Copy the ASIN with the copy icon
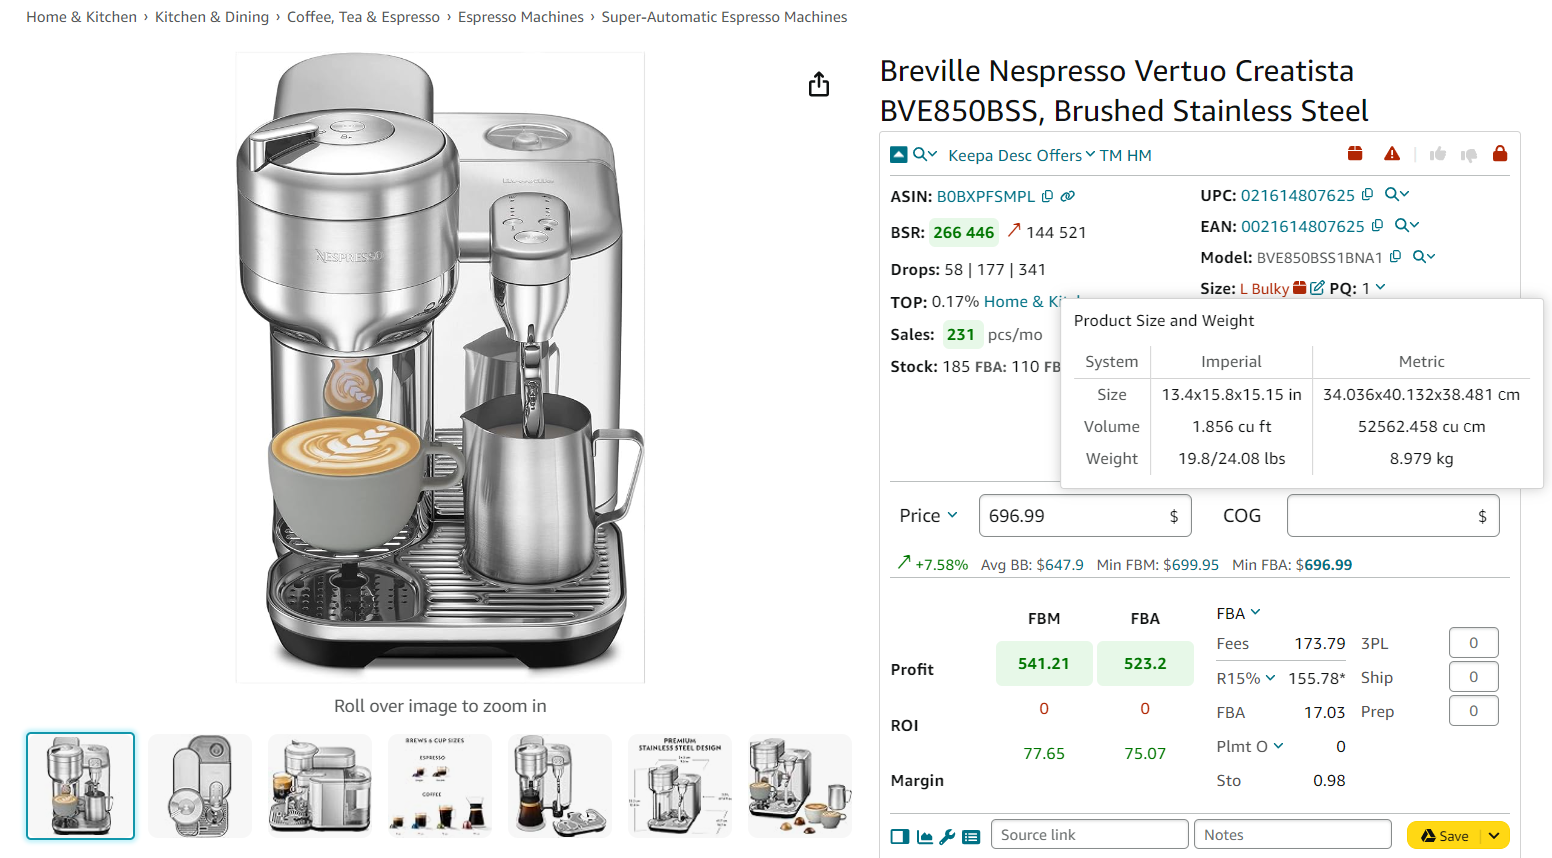The width and height of the screenshot is (1552, 858). pyautogui.click(x=1047, y=196)
